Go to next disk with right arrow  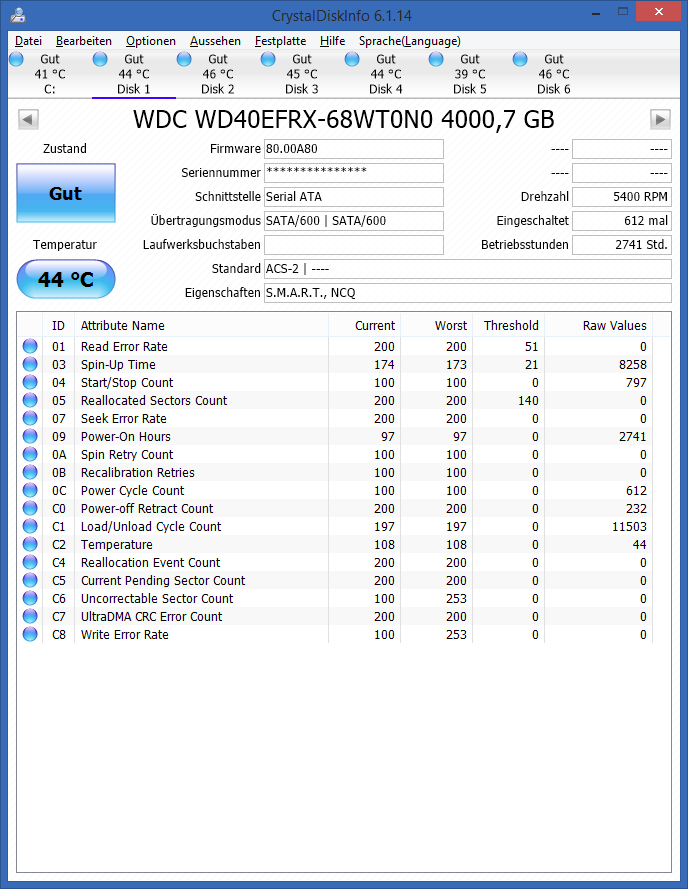(x=660, y=120)
